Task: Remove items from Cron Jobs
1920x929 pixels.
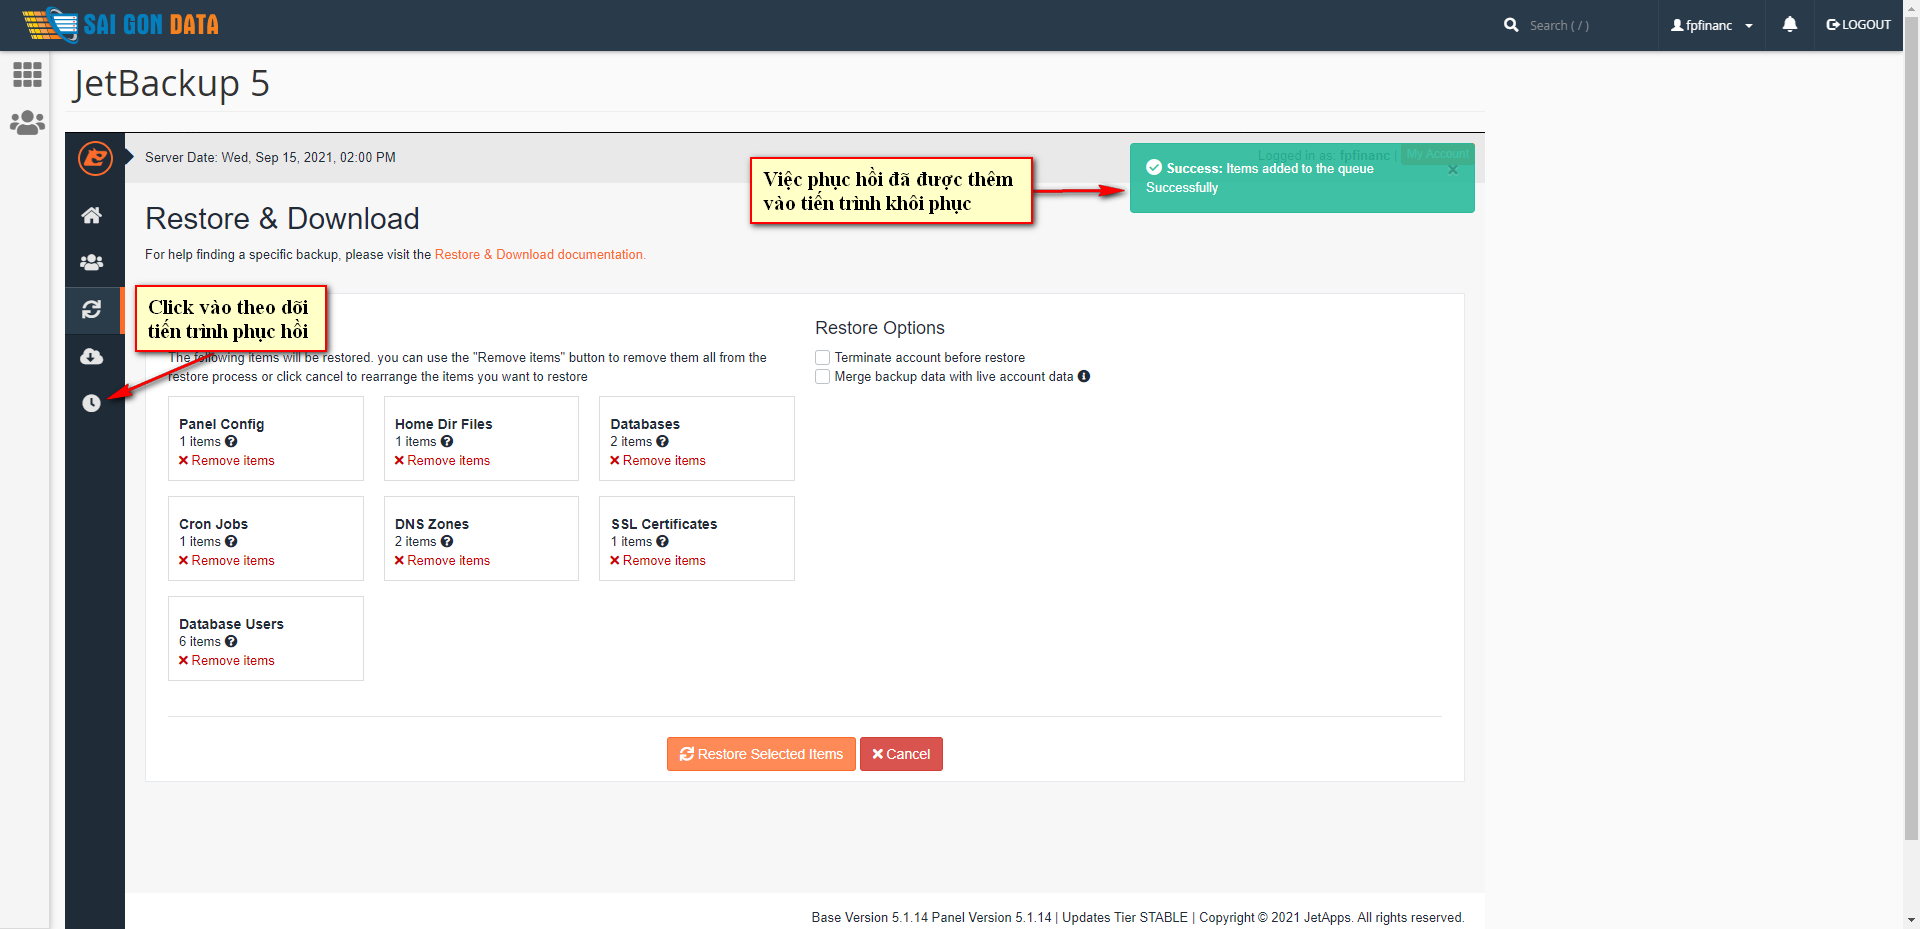Action: coord(226,560)
